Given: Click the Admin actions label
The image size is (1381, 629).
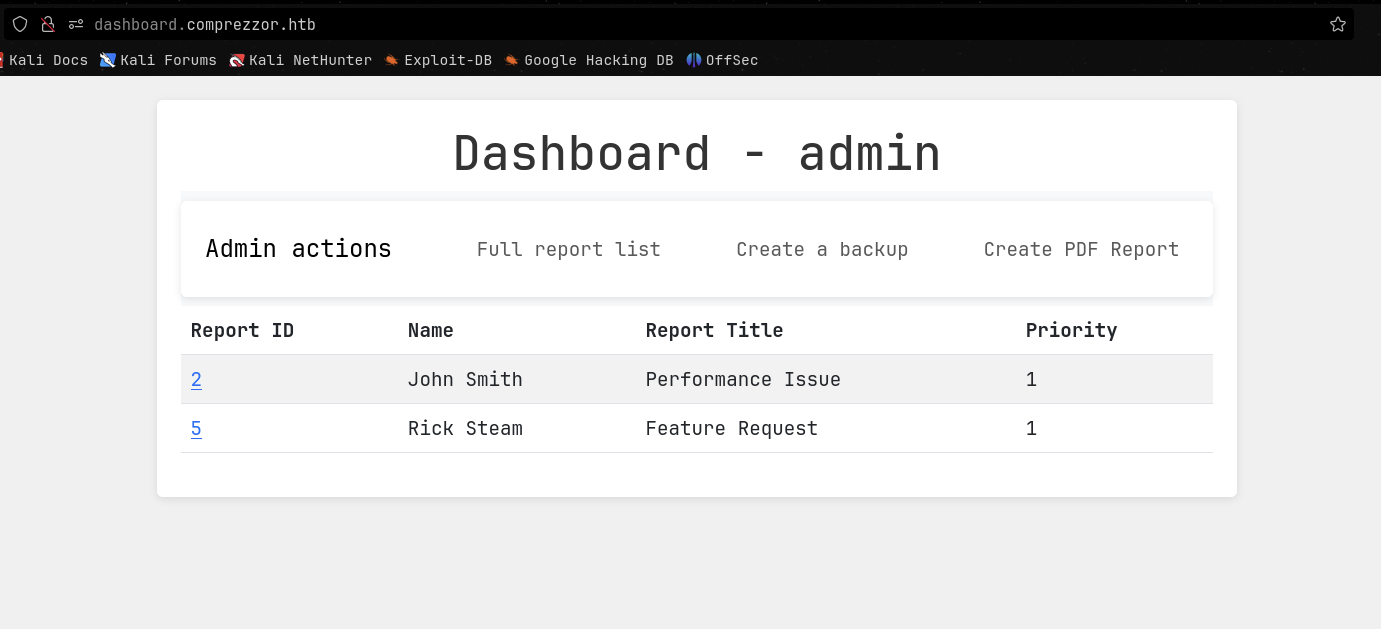Looking at the screenshot, I should 298,249.
